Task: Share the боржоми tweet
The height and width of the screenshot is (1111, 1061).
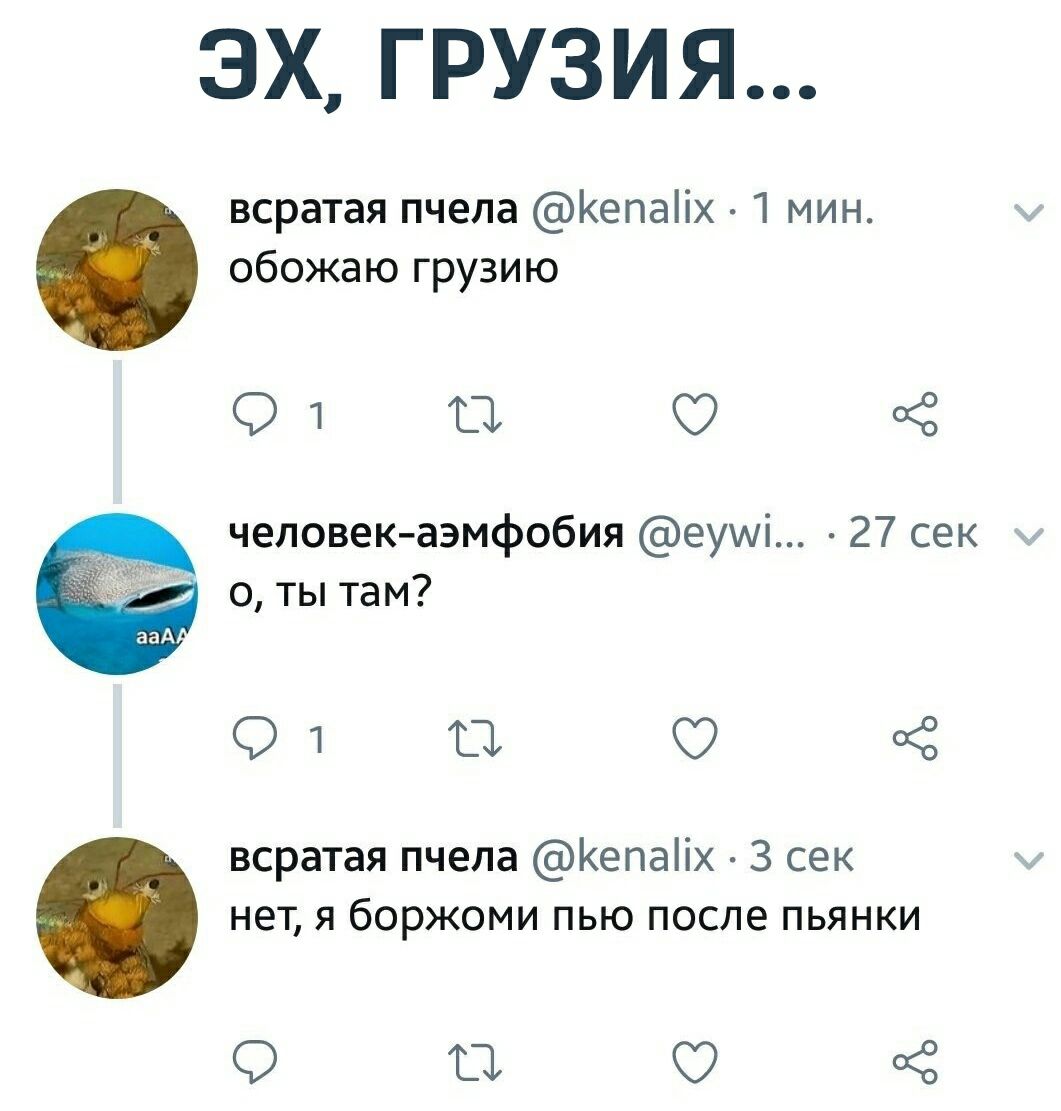Action: coord(916,1061)
